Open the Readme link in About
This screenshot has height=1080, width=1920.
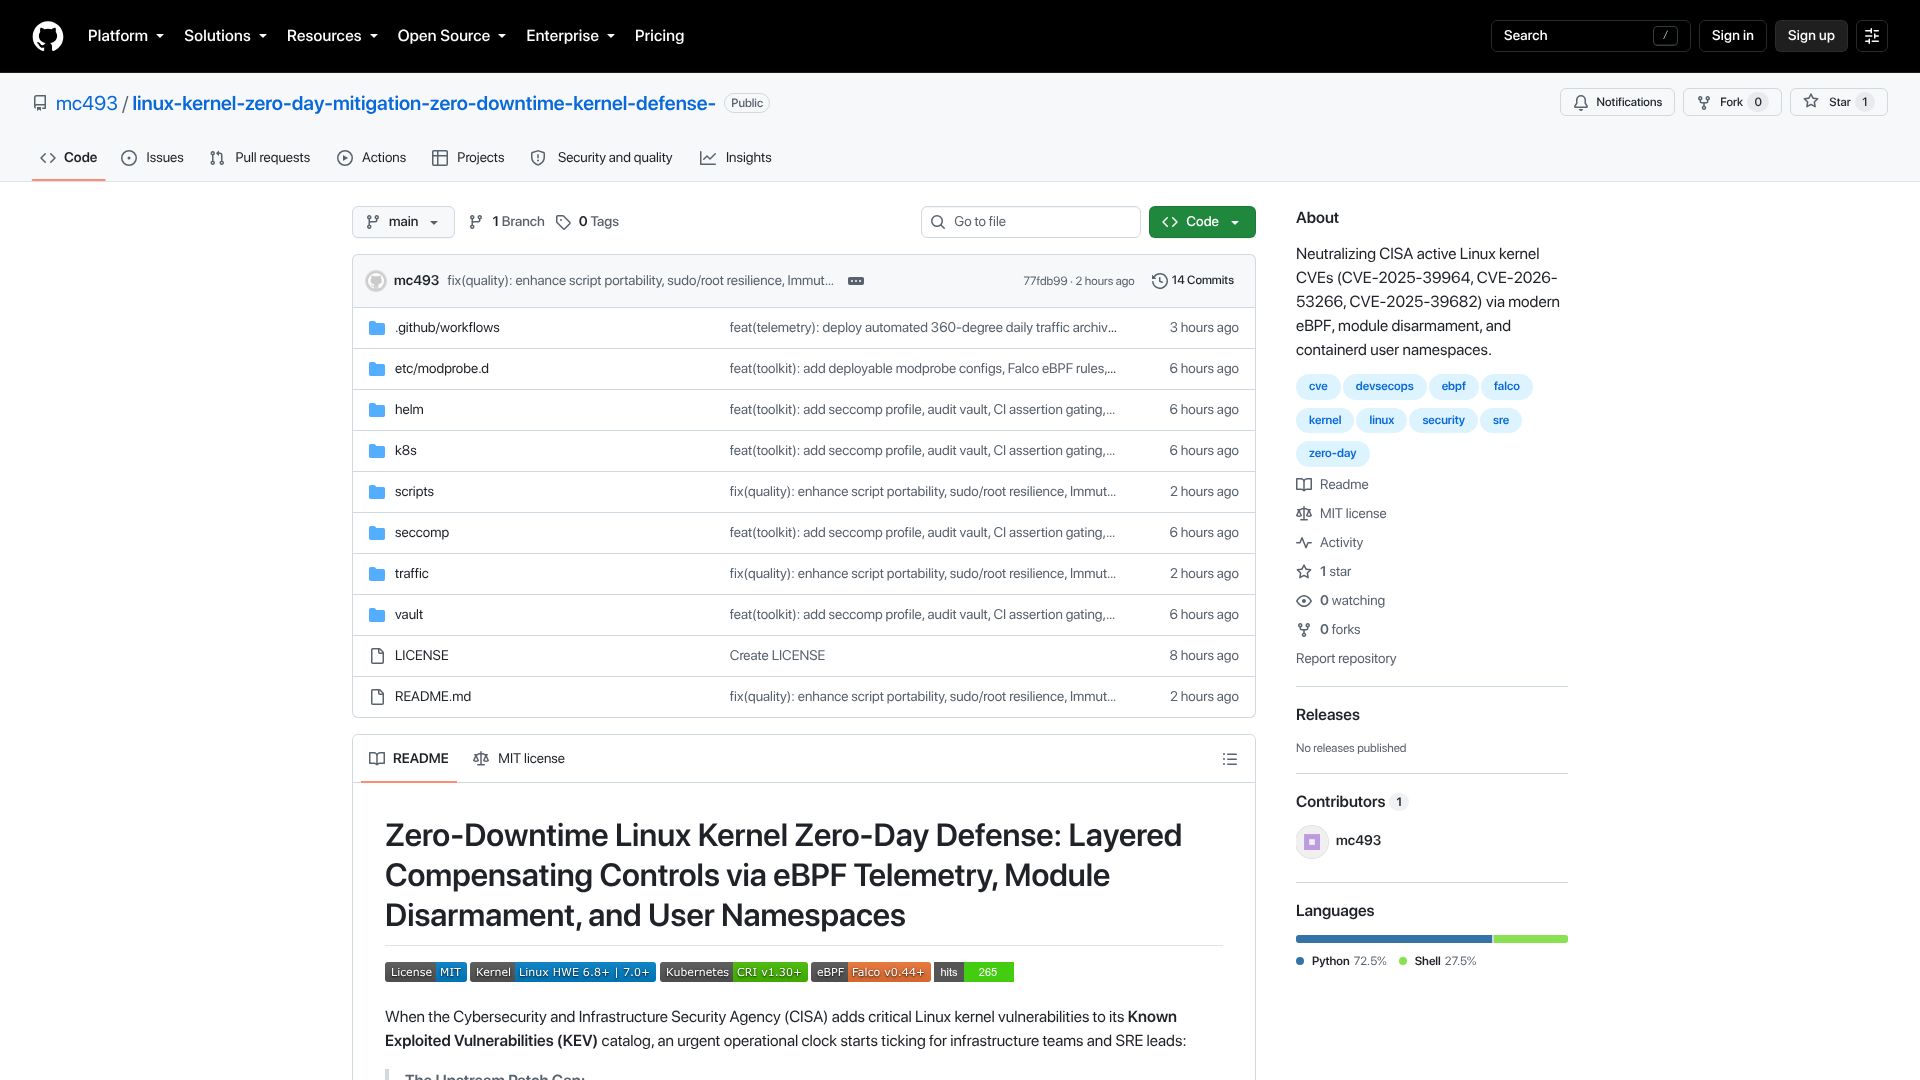1333,485
